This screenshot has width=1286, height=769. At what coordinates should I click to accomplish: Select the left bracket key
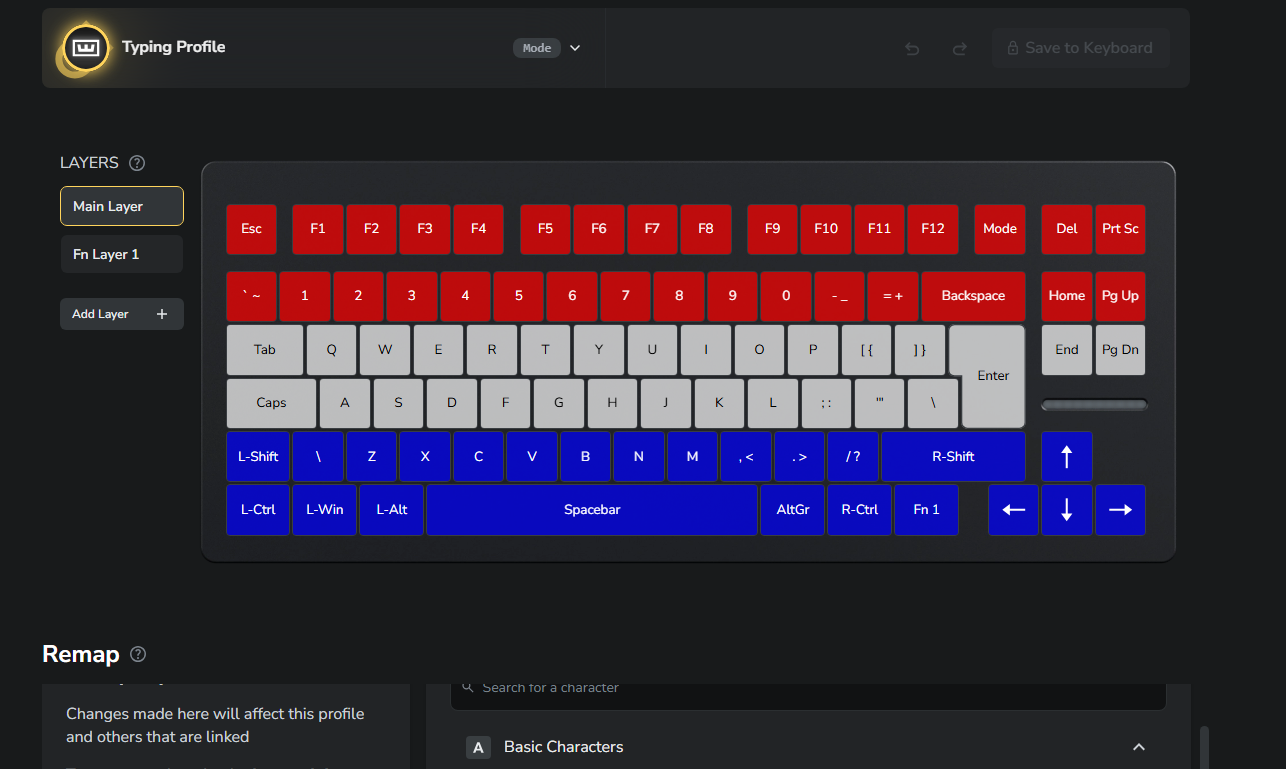(867, 350)
